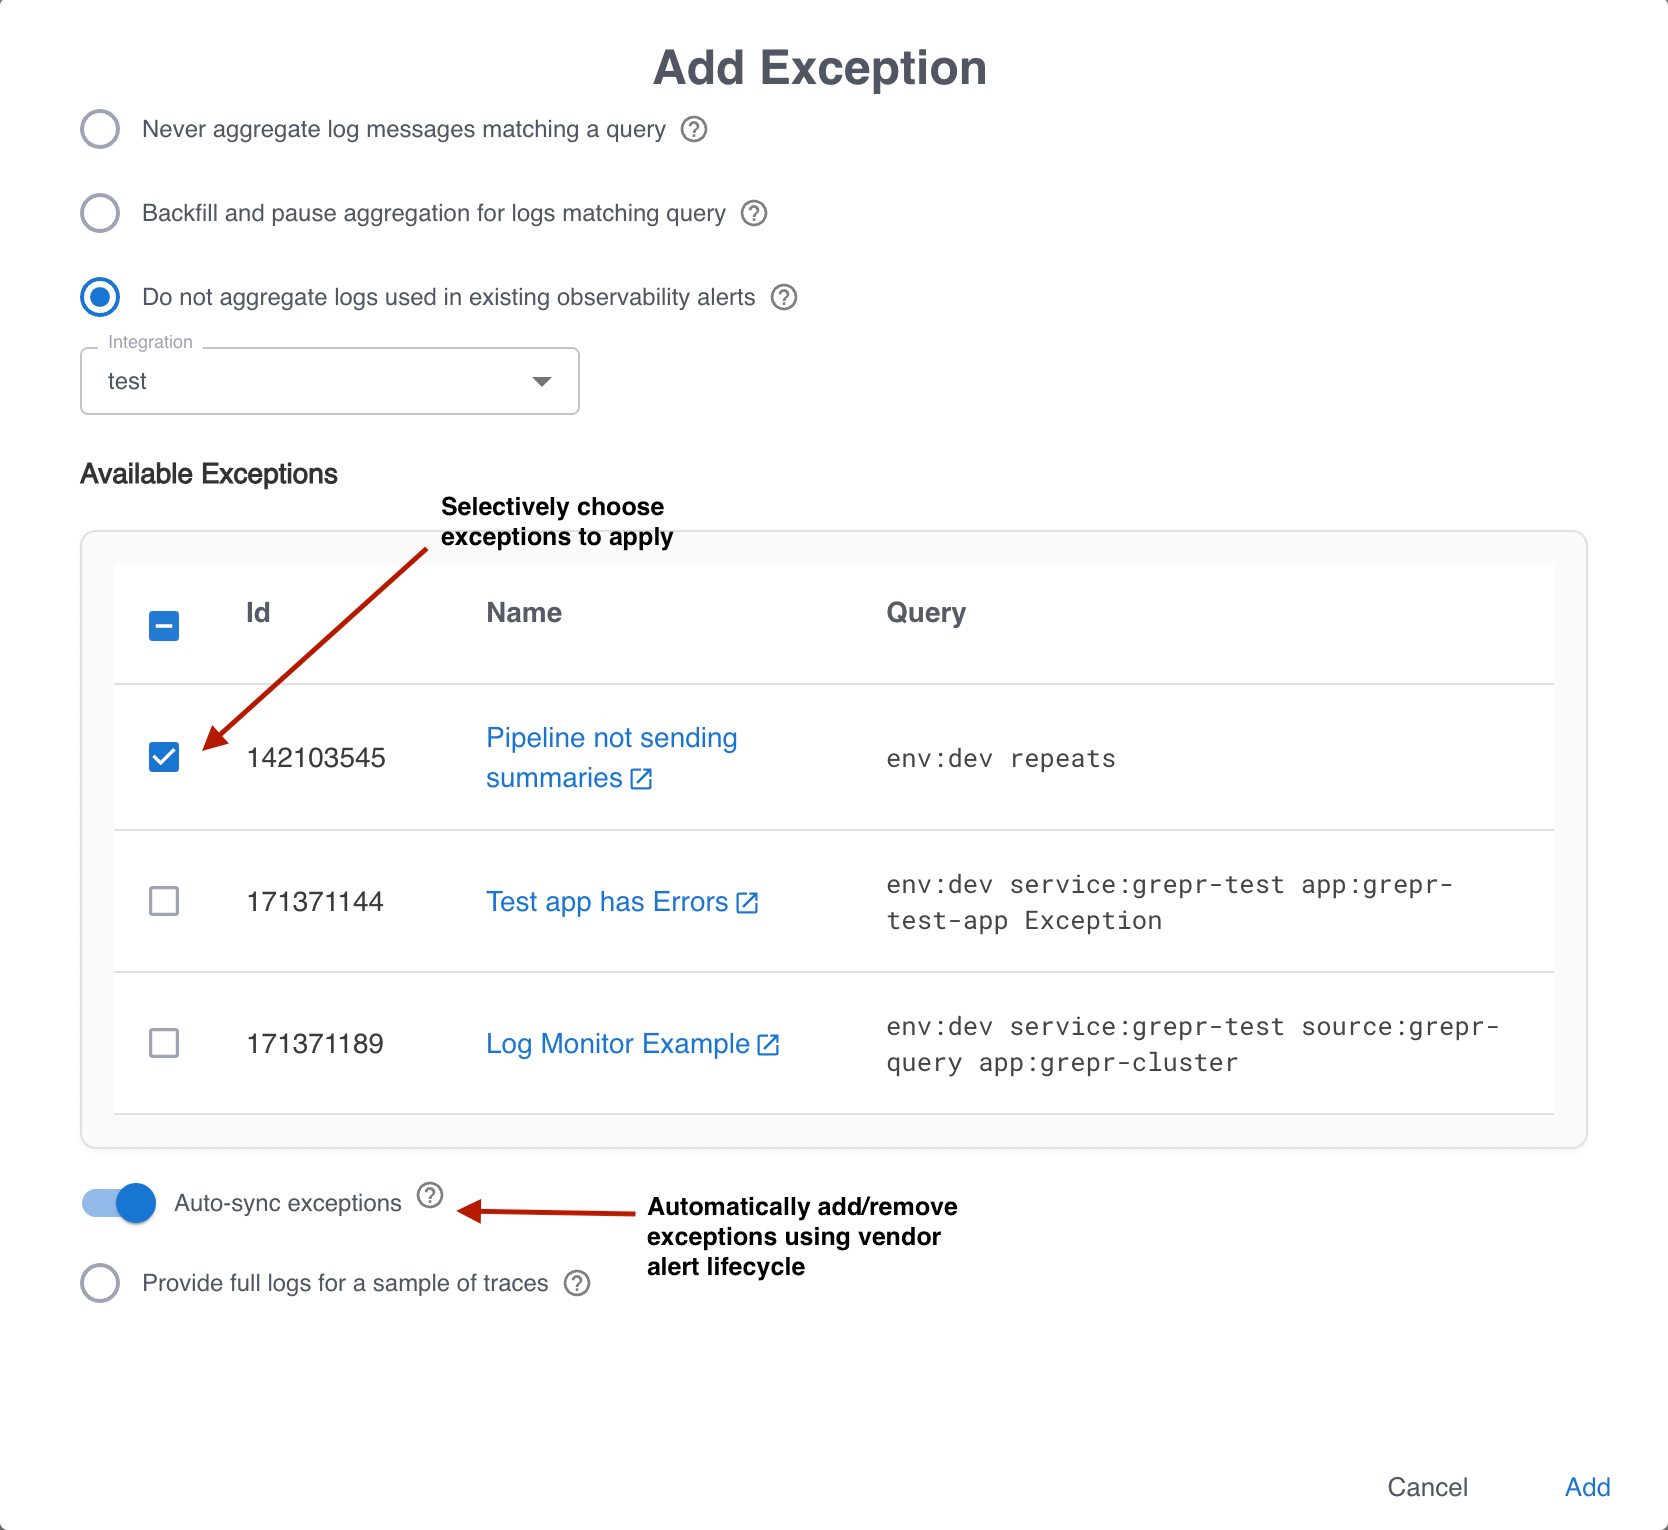Click query text 'env:dev repeats'
1668x1530 pixels.
(x=1001, y=759)
